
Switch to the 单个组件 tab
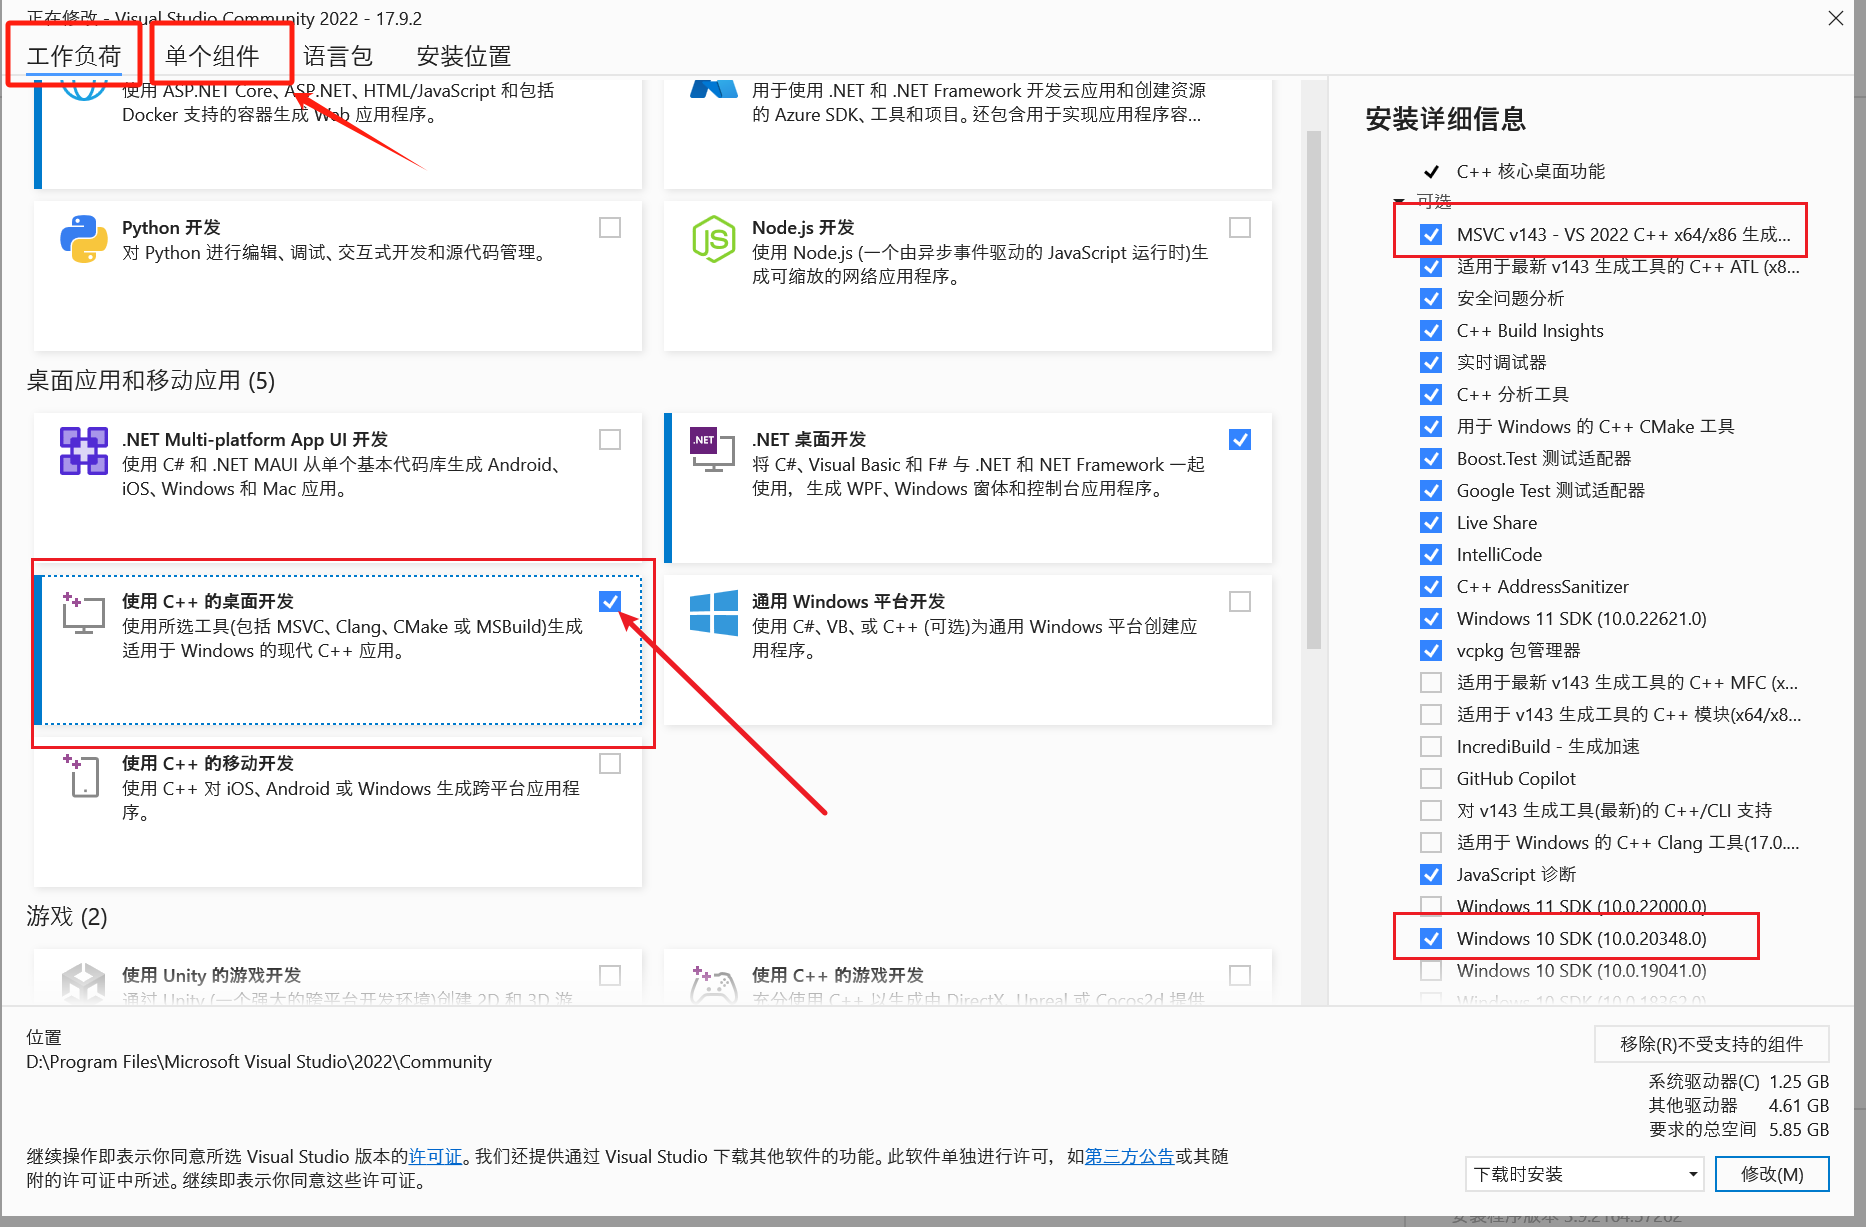212,56
